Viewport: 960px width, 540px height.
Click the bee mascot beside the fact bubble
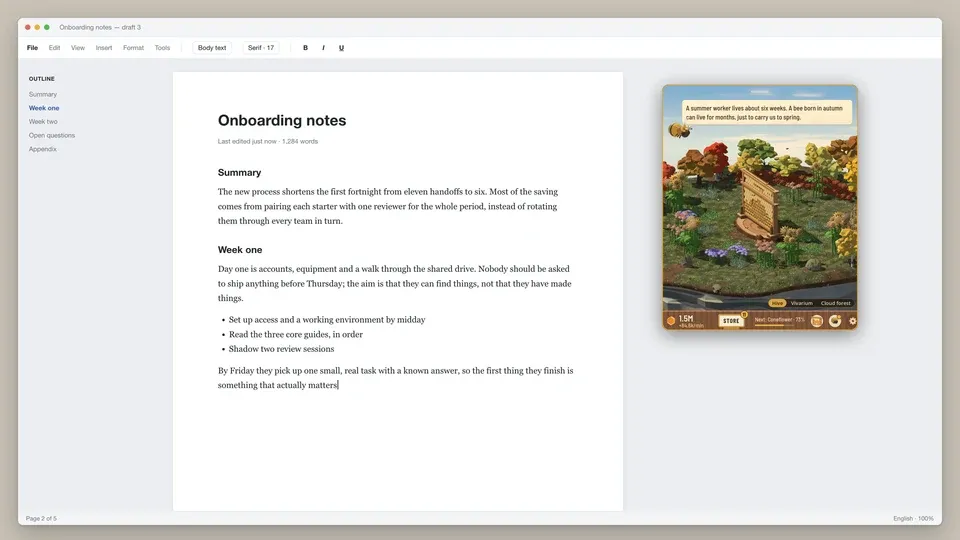679,130
